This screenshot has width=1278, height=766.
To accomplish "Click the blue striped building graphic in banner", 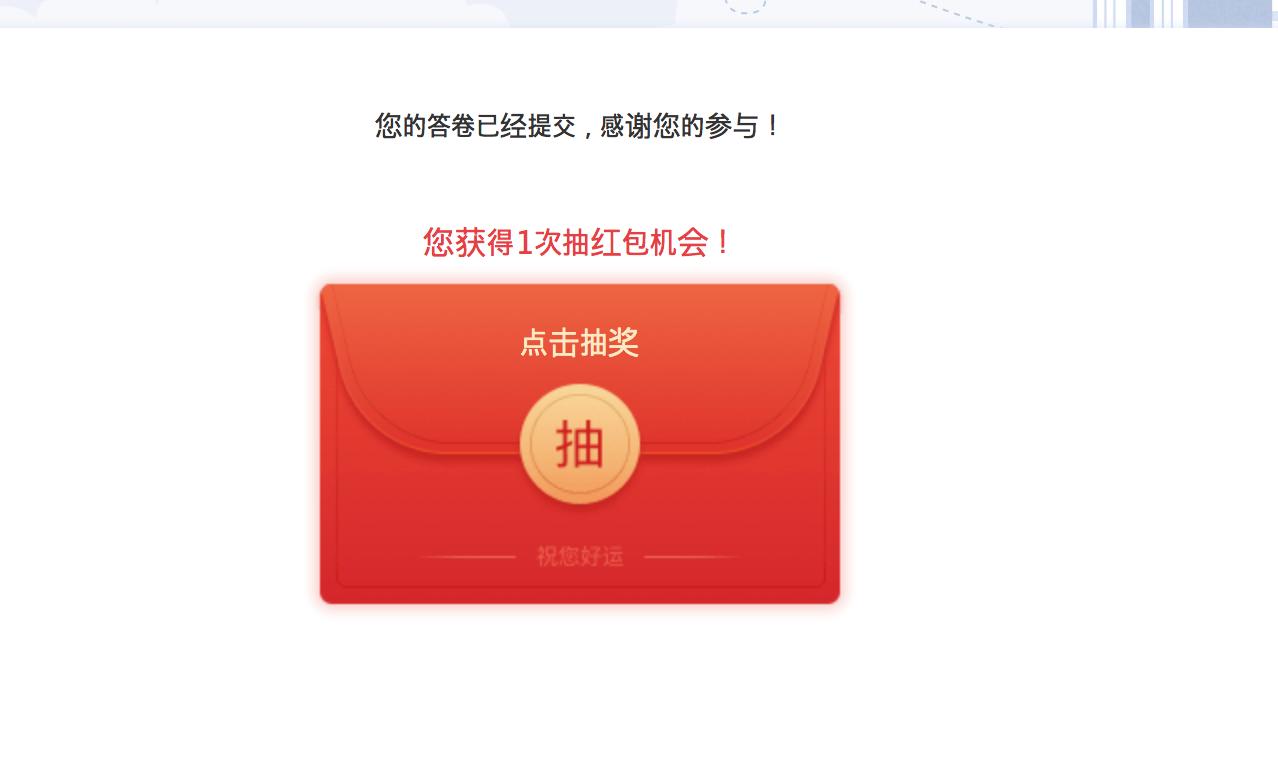I will tap(1185, 13).
